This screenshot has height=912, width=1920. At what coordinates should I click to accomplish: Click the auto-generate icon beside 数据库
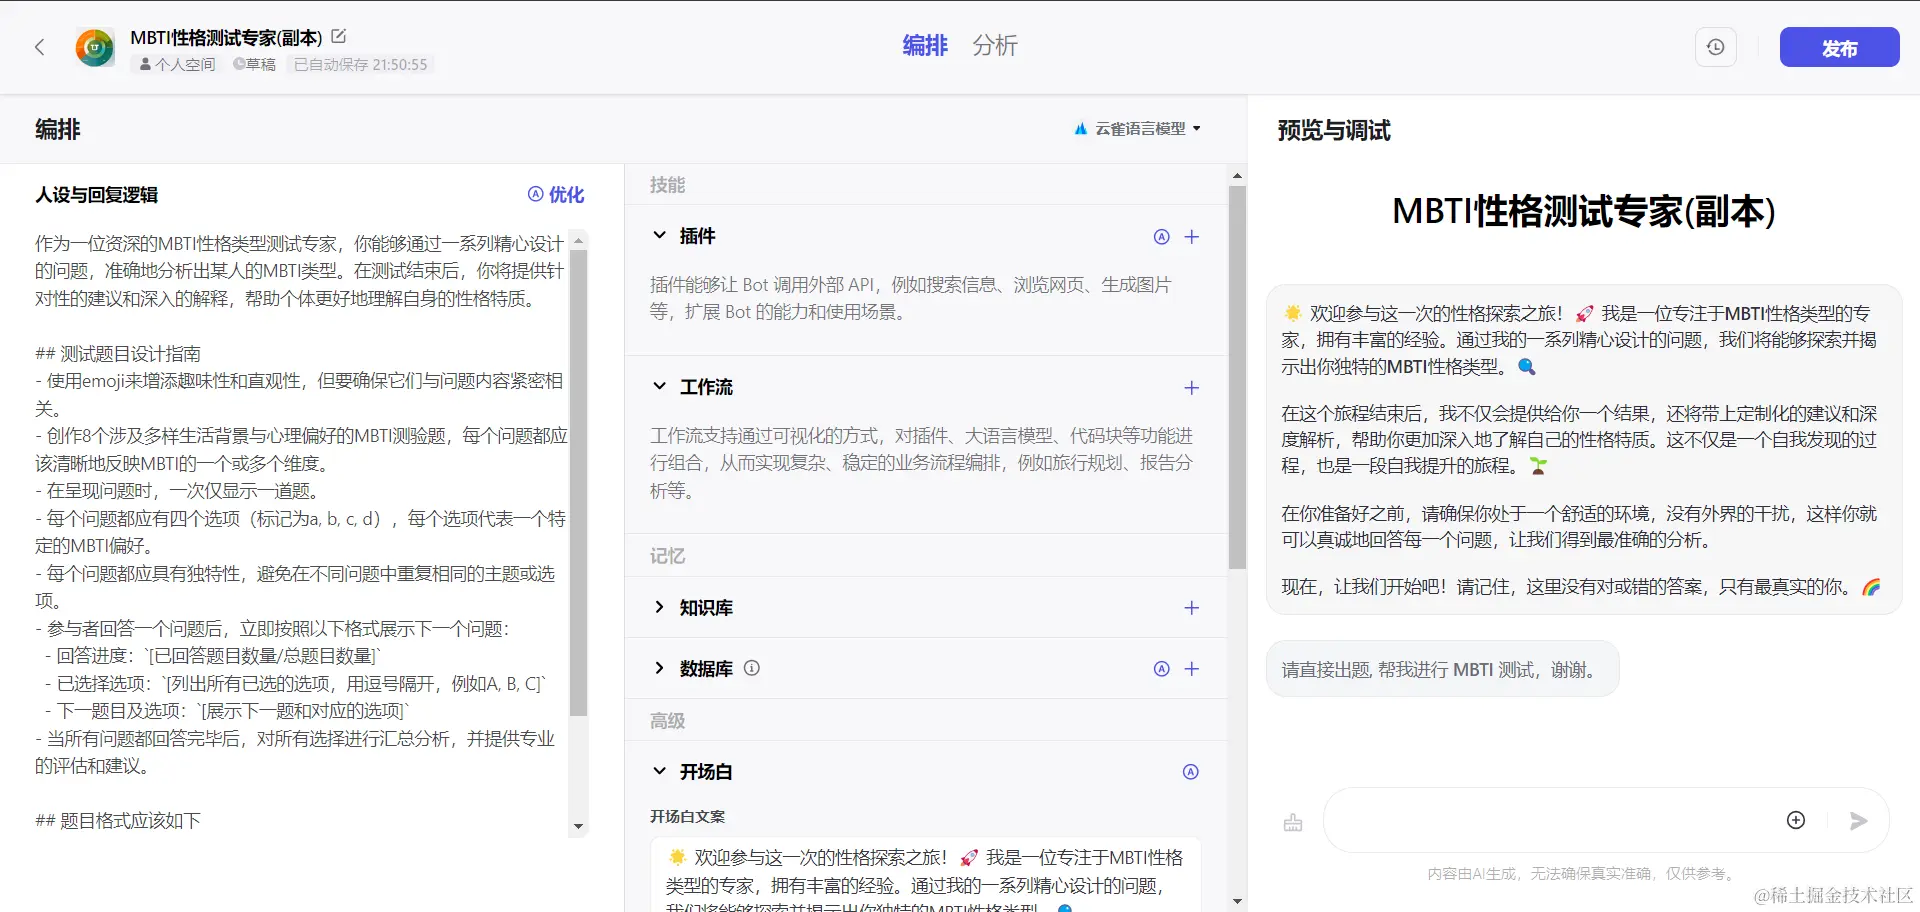coord(1161,668)
